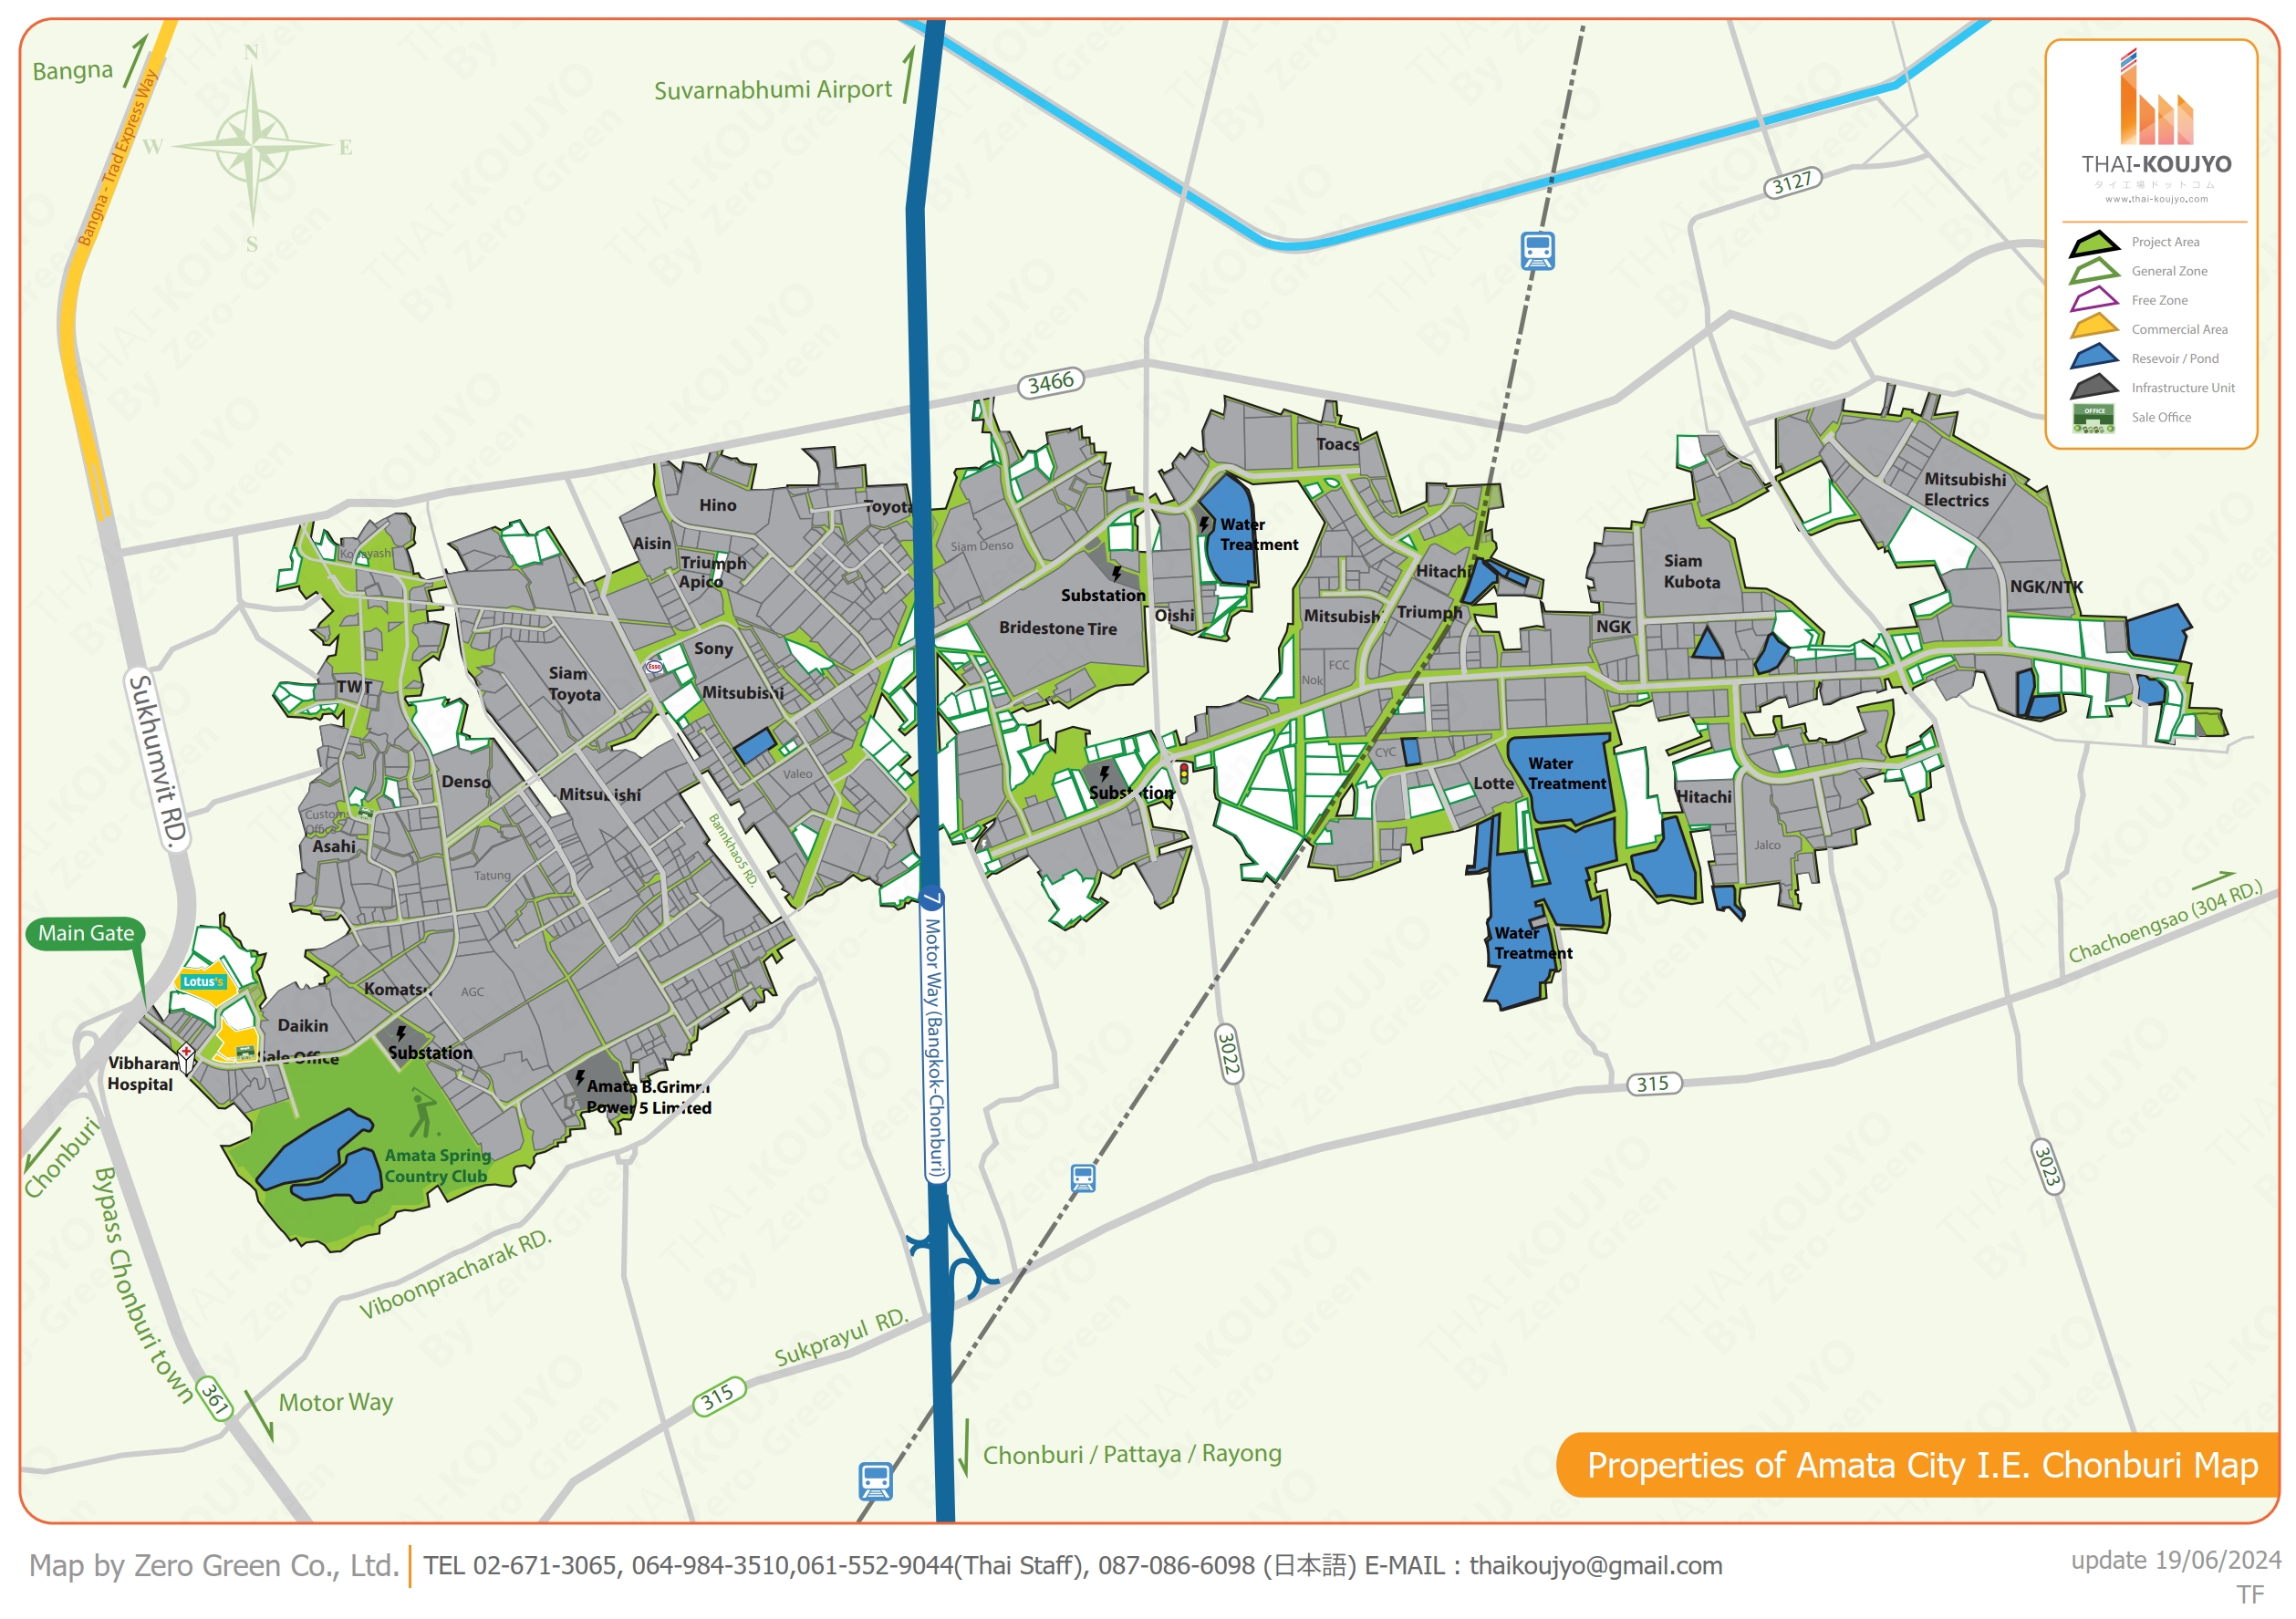Screen dimensions: 2296x1619
Task: Select the Commercial Area legend icon
Action: (x=2094, y=330)
